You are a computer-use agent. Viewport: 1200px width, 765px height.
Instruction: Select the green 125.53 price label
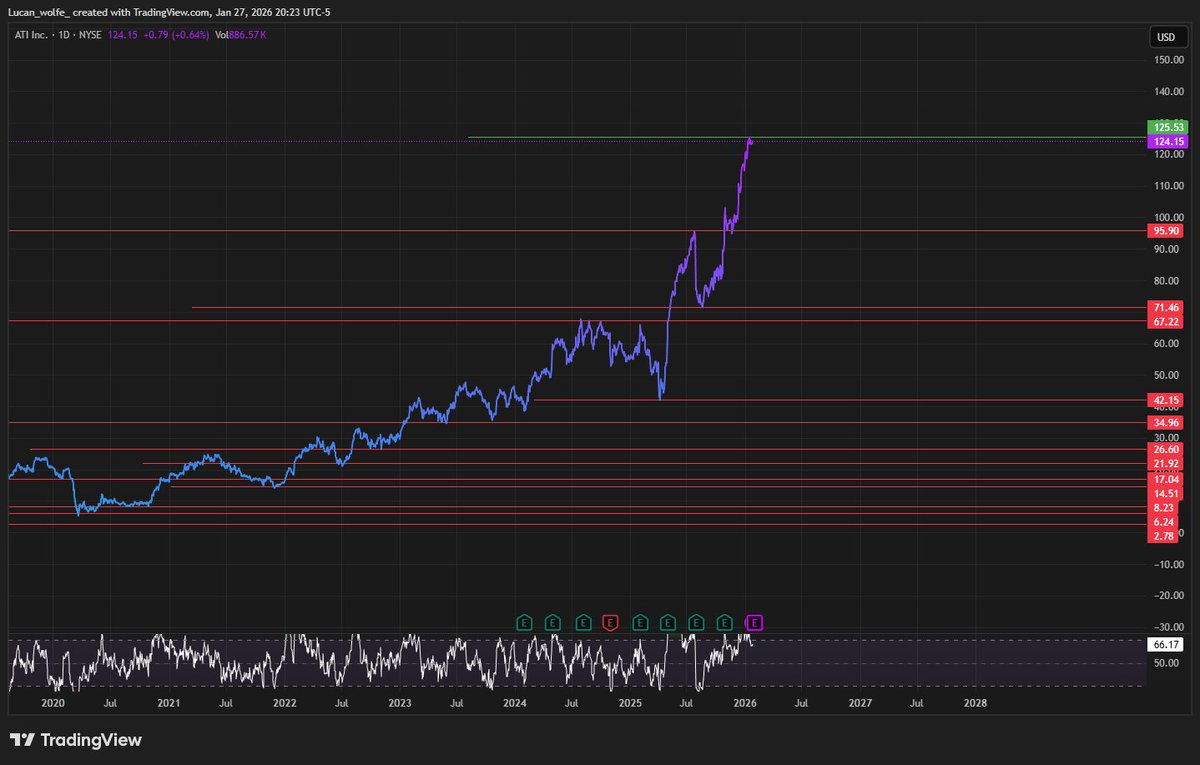1168,127
